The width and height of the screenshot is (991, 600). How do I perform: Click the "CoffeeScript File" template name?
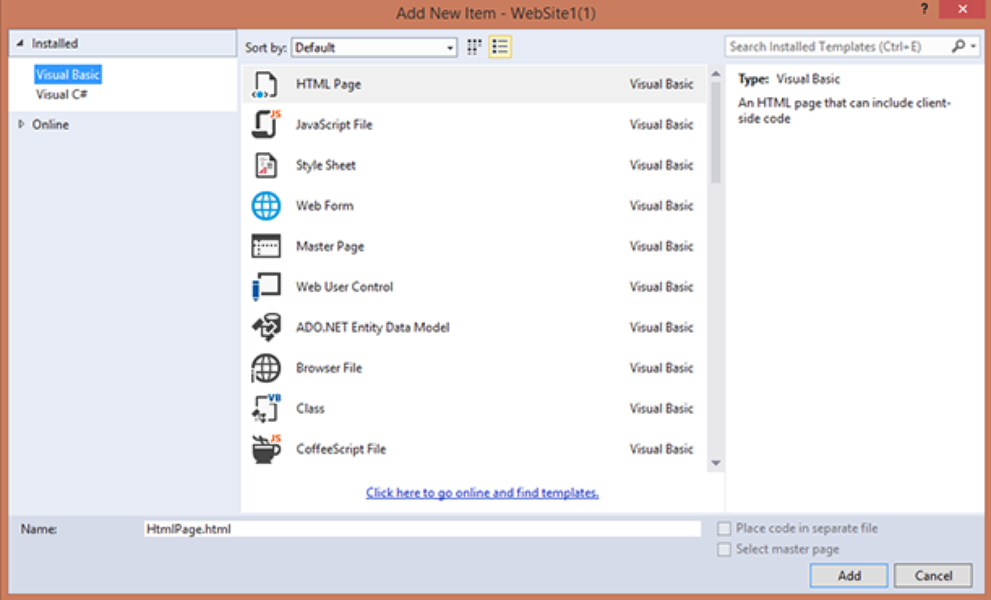[x=341, y=449]
